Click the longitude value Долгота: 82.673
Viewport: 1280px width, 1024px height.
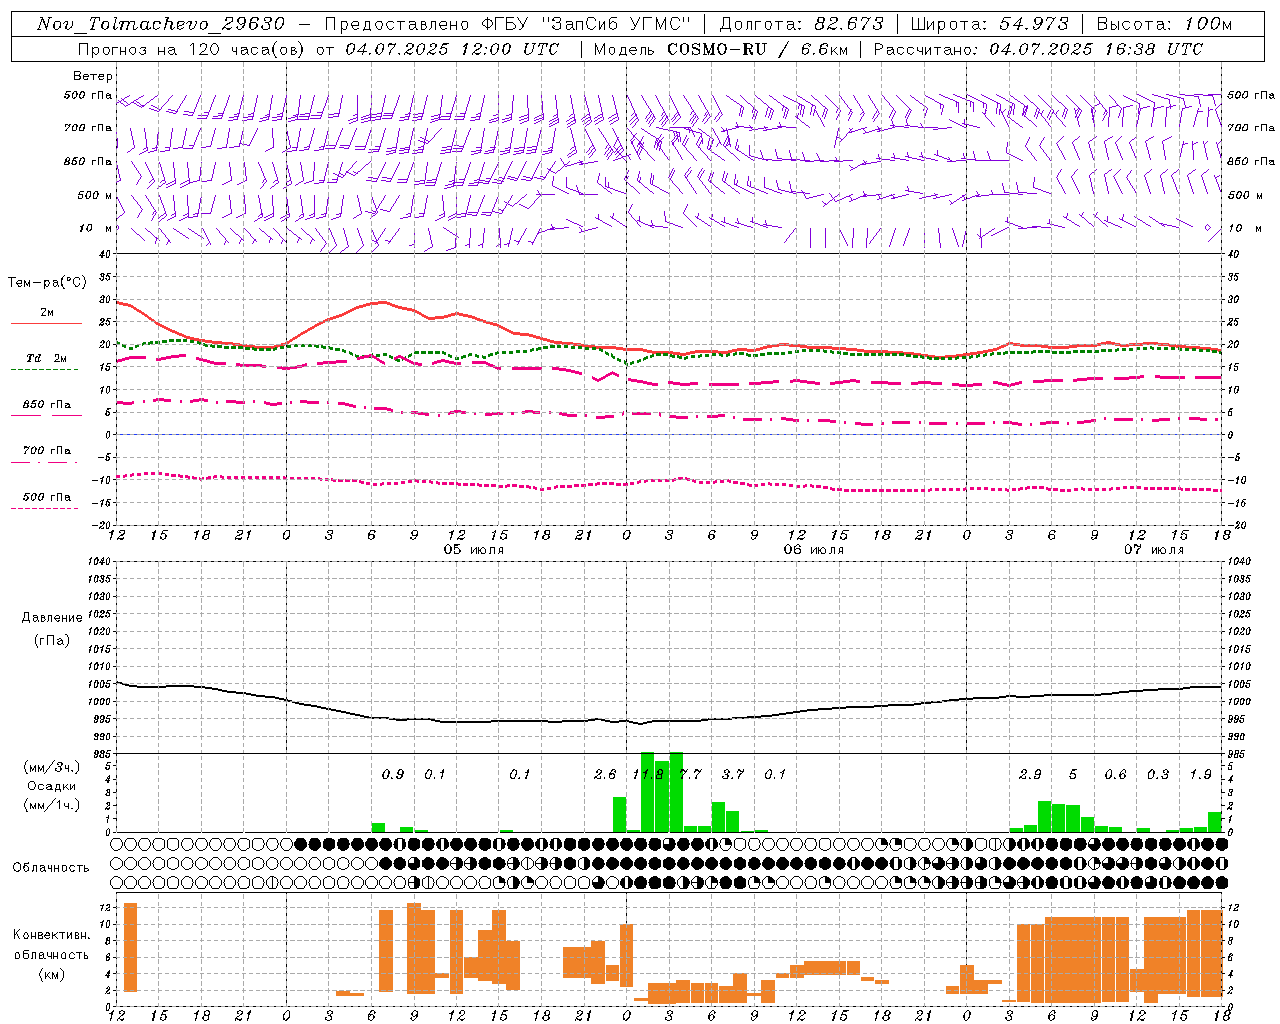click(x=802, y=24)
